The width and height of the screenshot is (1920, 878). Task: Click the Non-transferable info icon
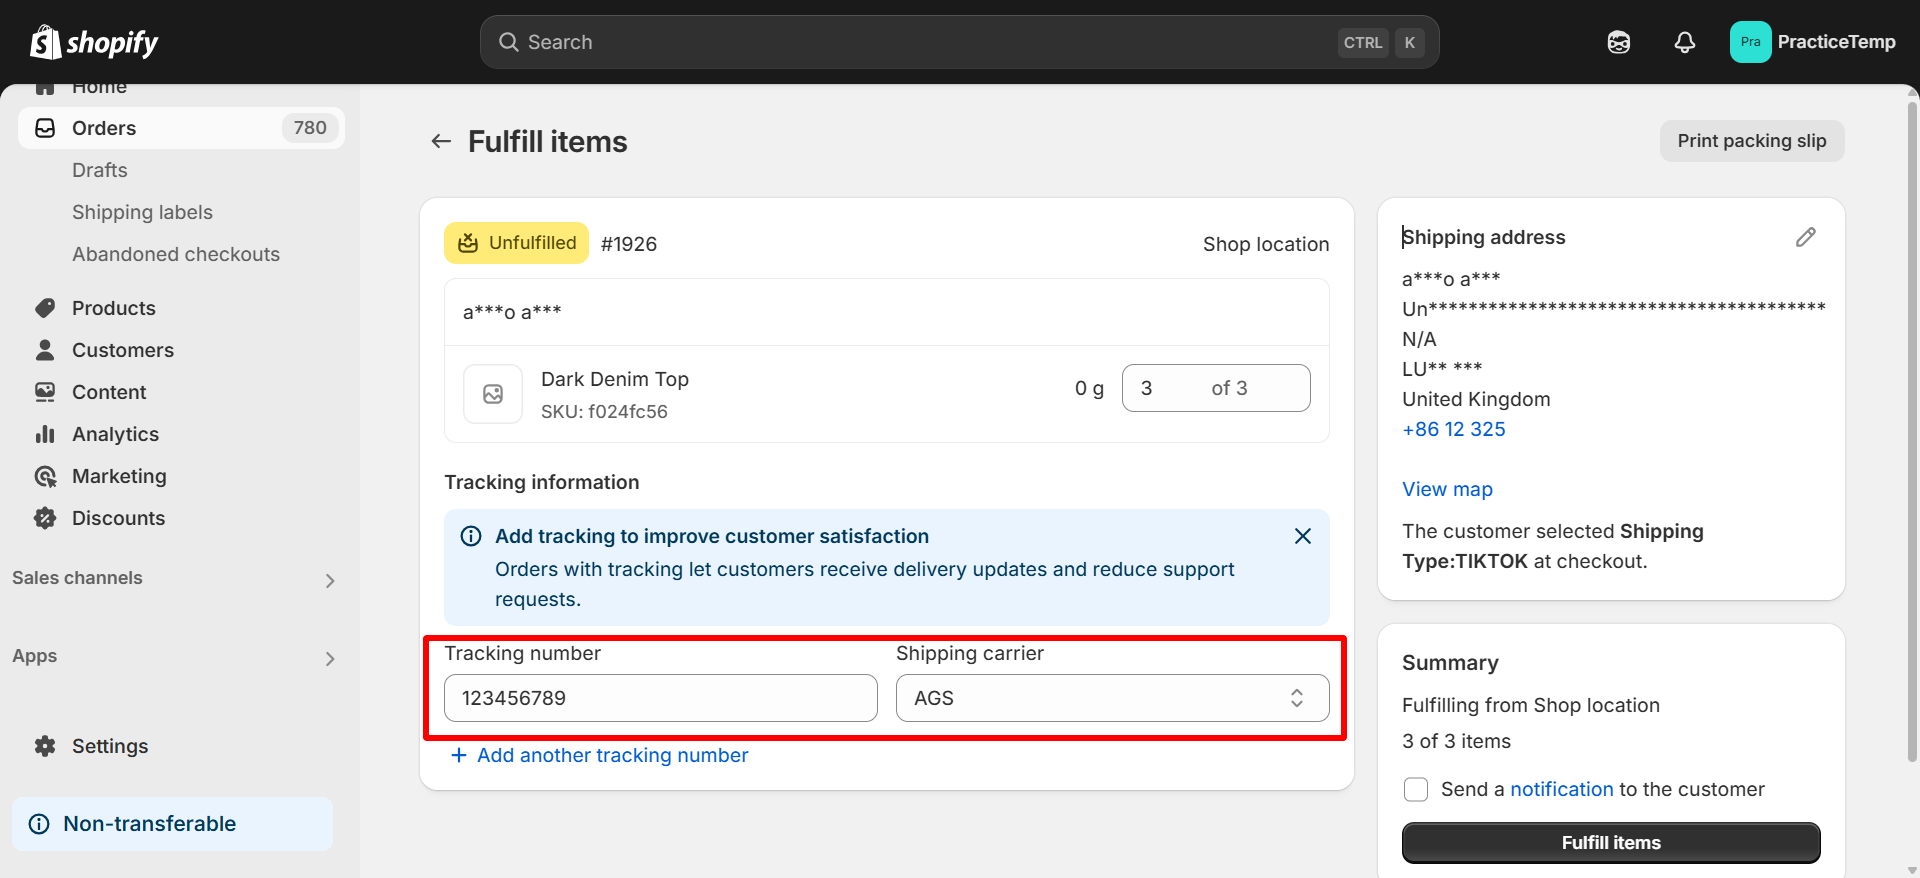pyautogui.click(x=39, y=824)
